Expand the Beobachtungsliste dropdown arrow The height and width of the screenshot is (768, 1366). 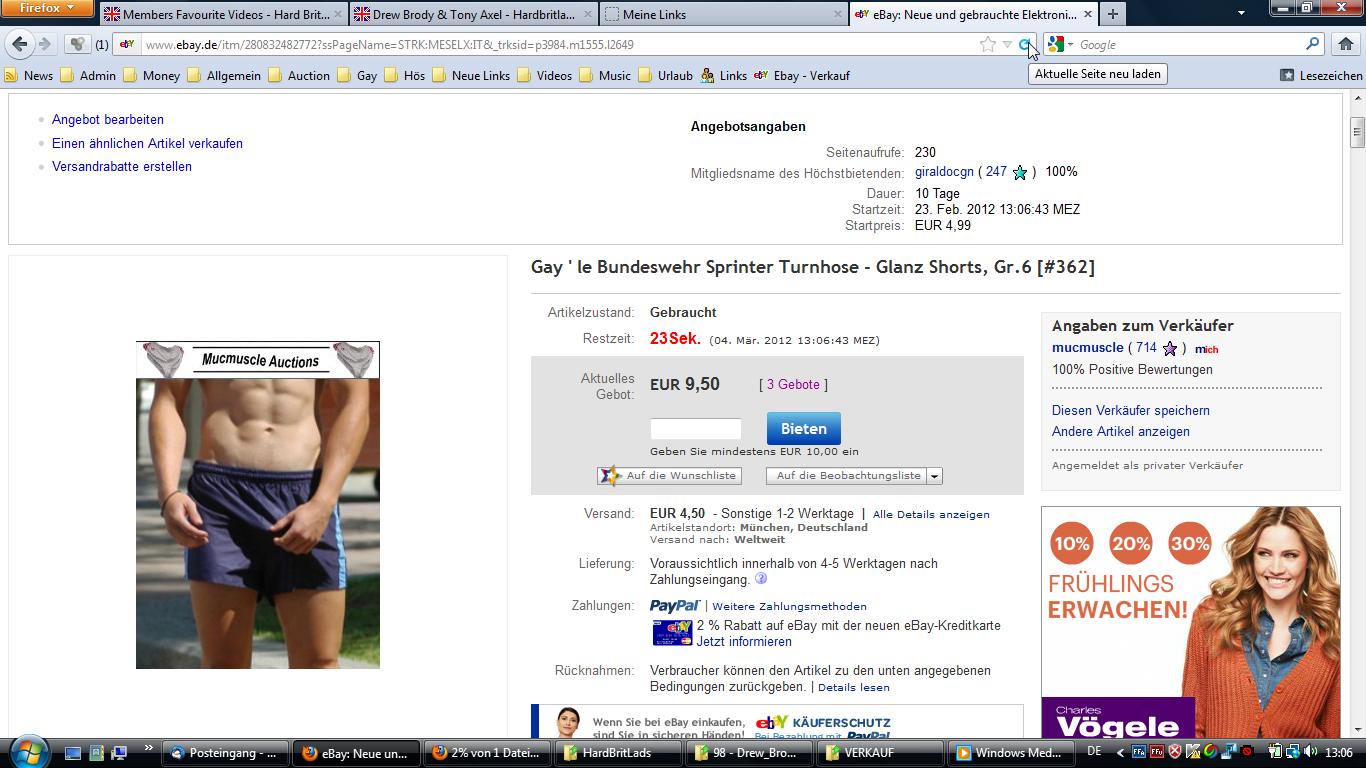(935, 476)
